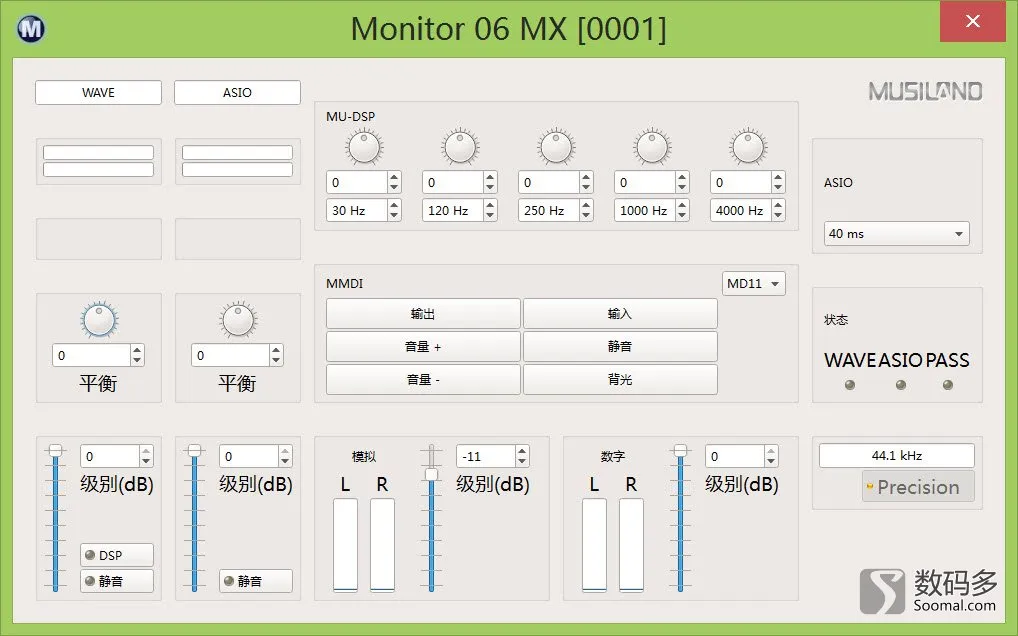The image size is (1018, 636).
Task: Click the 模拟 level slider handle
Action: tap(431, 474)
